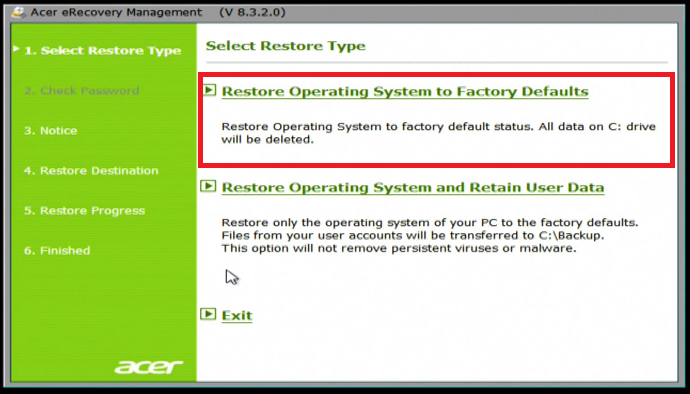The width and height of the screenshot is (690, 394).
Task: Click the Exit link
Action: click(237, 316)
